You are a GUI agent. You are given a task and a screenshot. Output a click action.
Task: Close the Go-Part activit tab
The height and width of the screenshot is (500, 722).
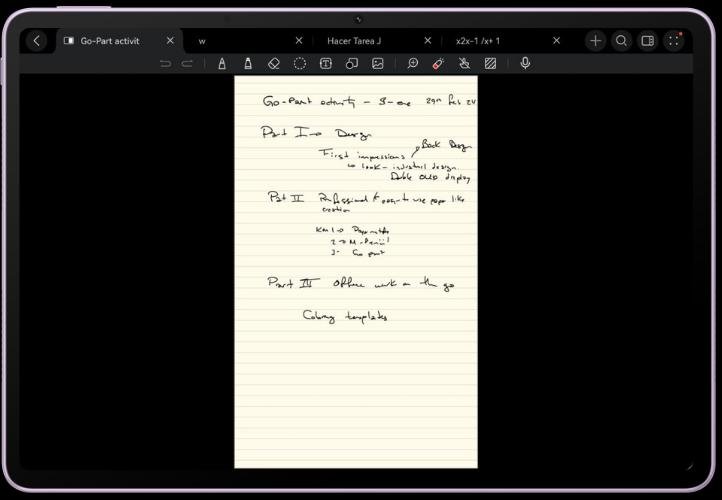pos(170,41)
